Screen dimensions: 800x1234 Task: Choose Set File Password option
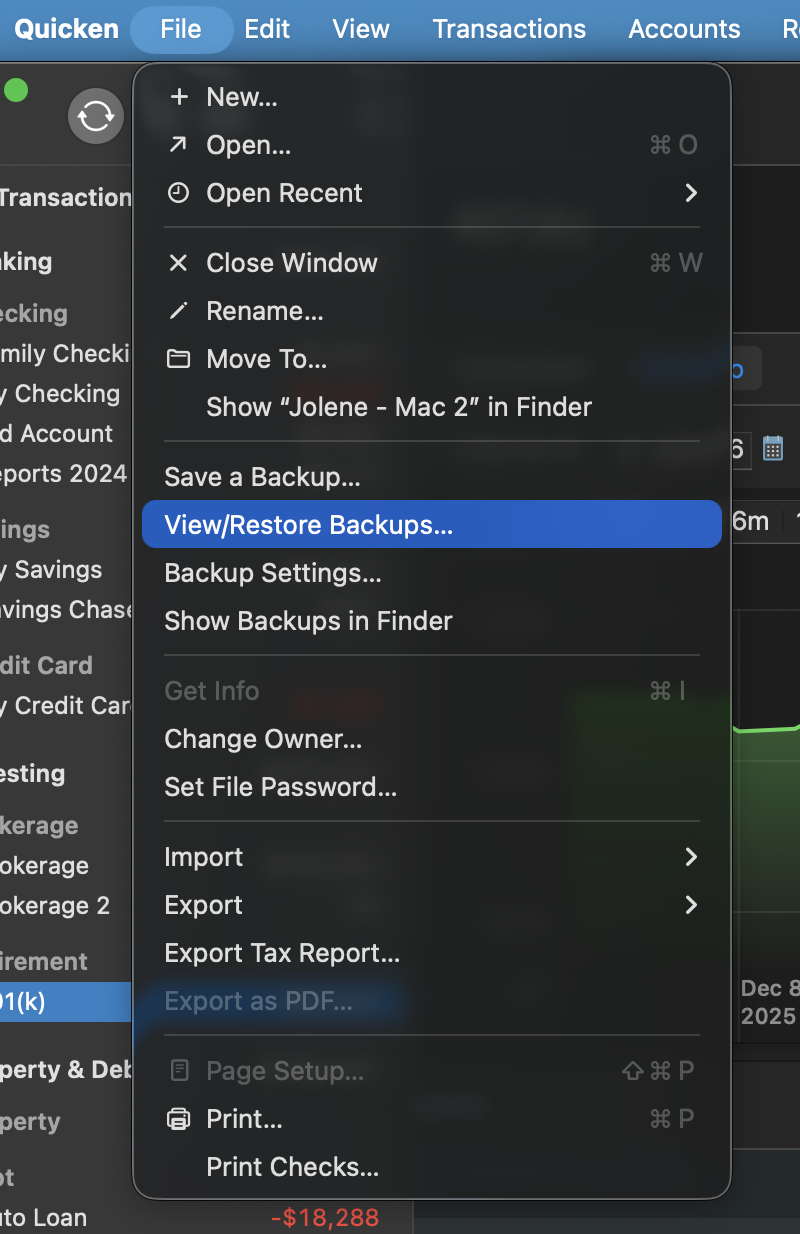pos(280,787)
